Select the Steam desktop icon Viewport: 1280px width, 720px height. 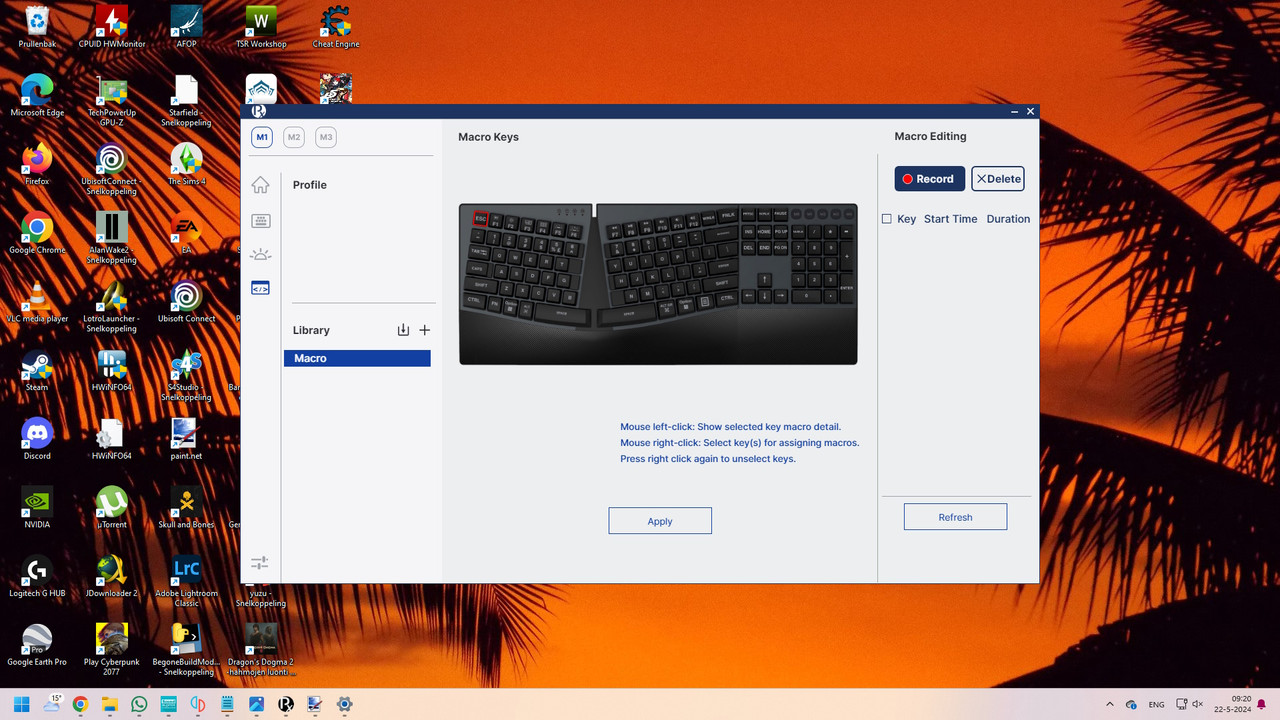pos(37,370)
